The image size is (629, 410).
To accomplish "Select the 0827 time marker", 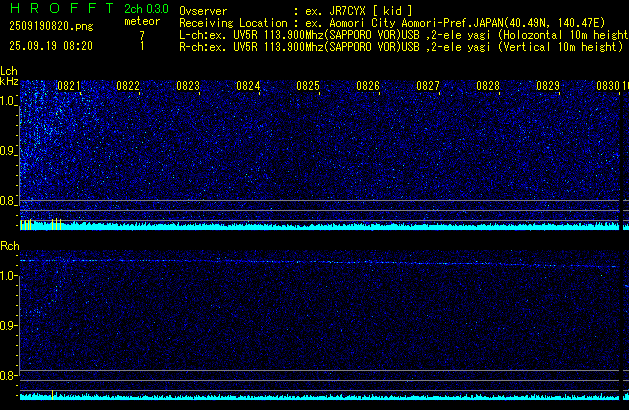I will point(428,87).
